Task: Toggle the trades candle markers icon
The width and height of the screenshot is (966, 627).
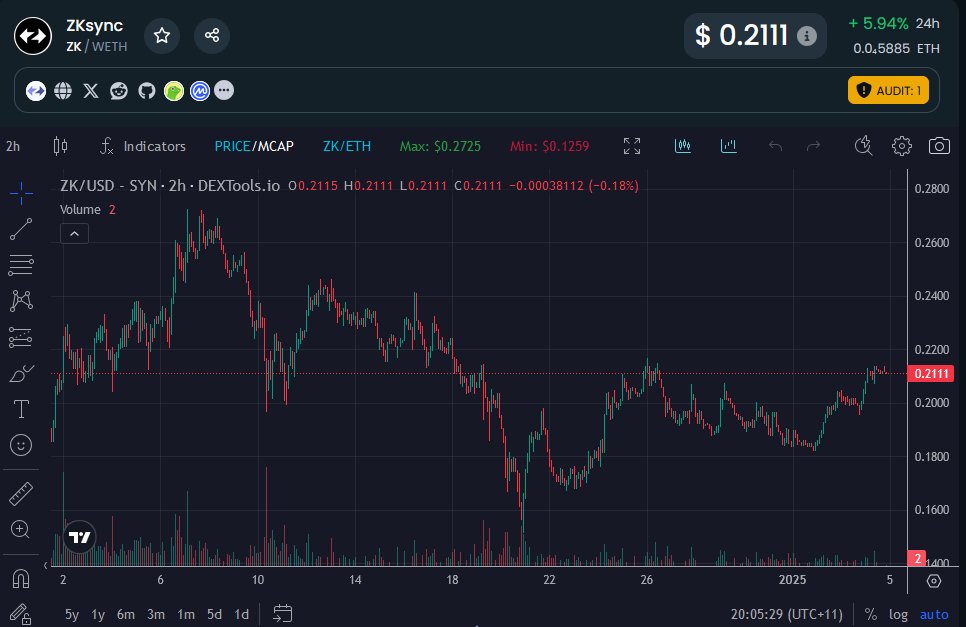Action: pos(683,146)
